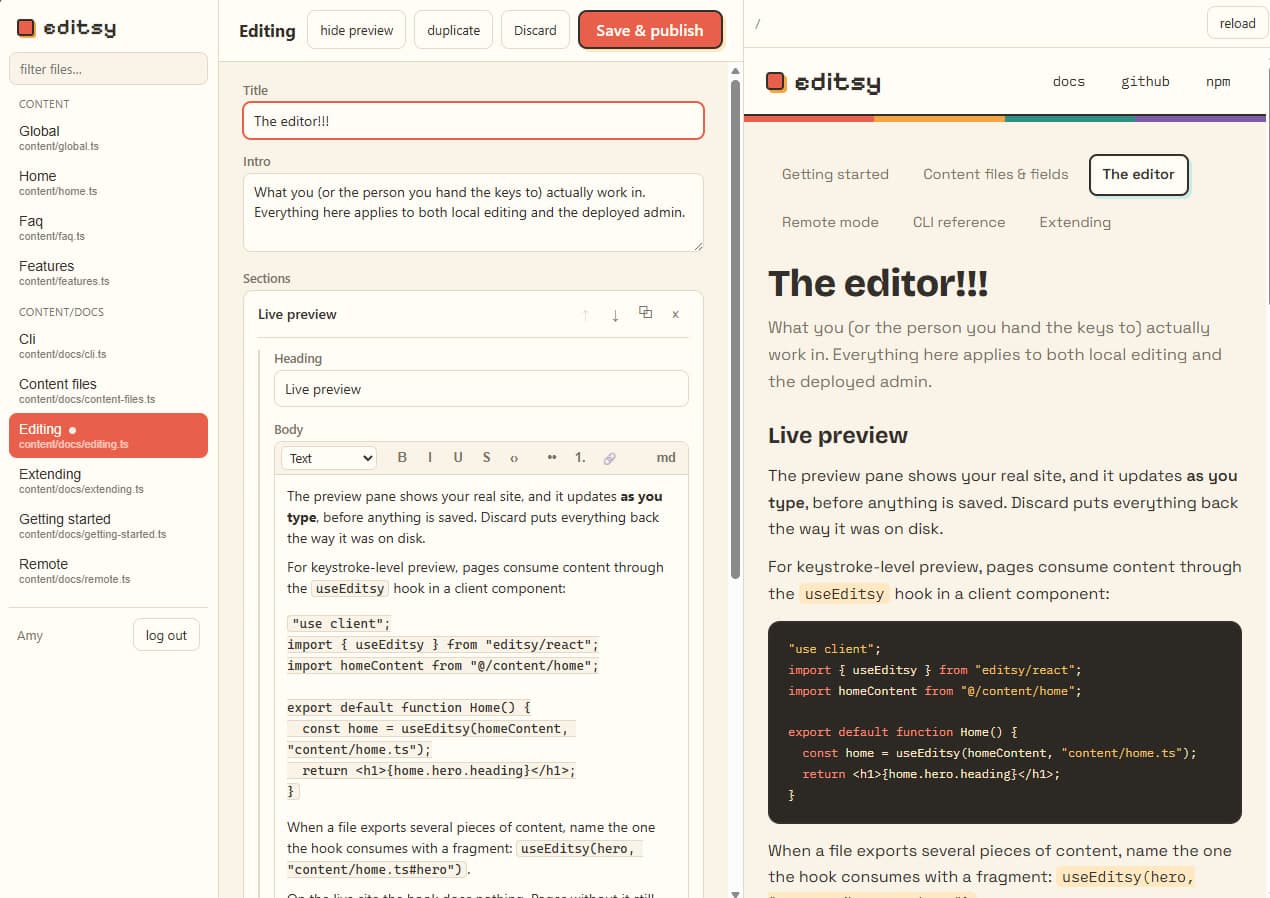
Task: Open github link in preview navigation
Action: click(x=1145, y=82)
